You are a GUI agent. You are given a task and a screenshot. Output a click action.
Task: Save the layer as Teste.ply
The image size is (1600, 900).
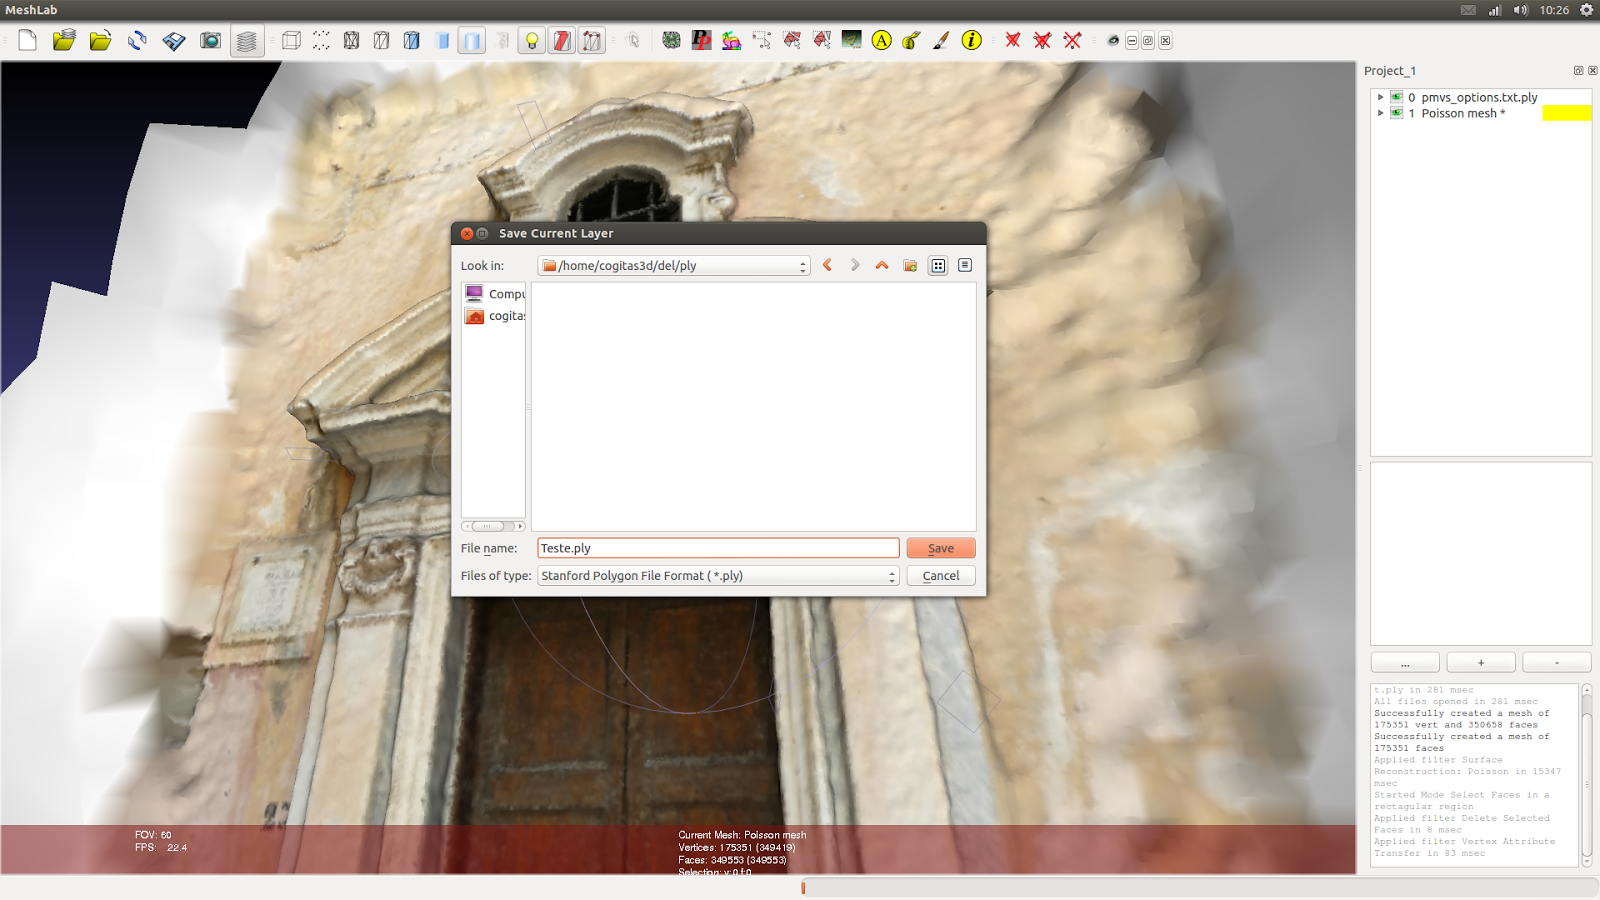941,548
